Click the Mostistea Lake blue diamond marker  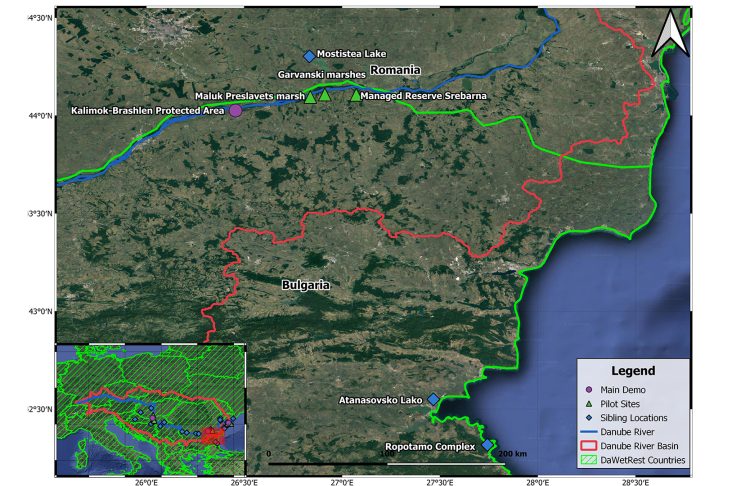(x=309, y=56)
